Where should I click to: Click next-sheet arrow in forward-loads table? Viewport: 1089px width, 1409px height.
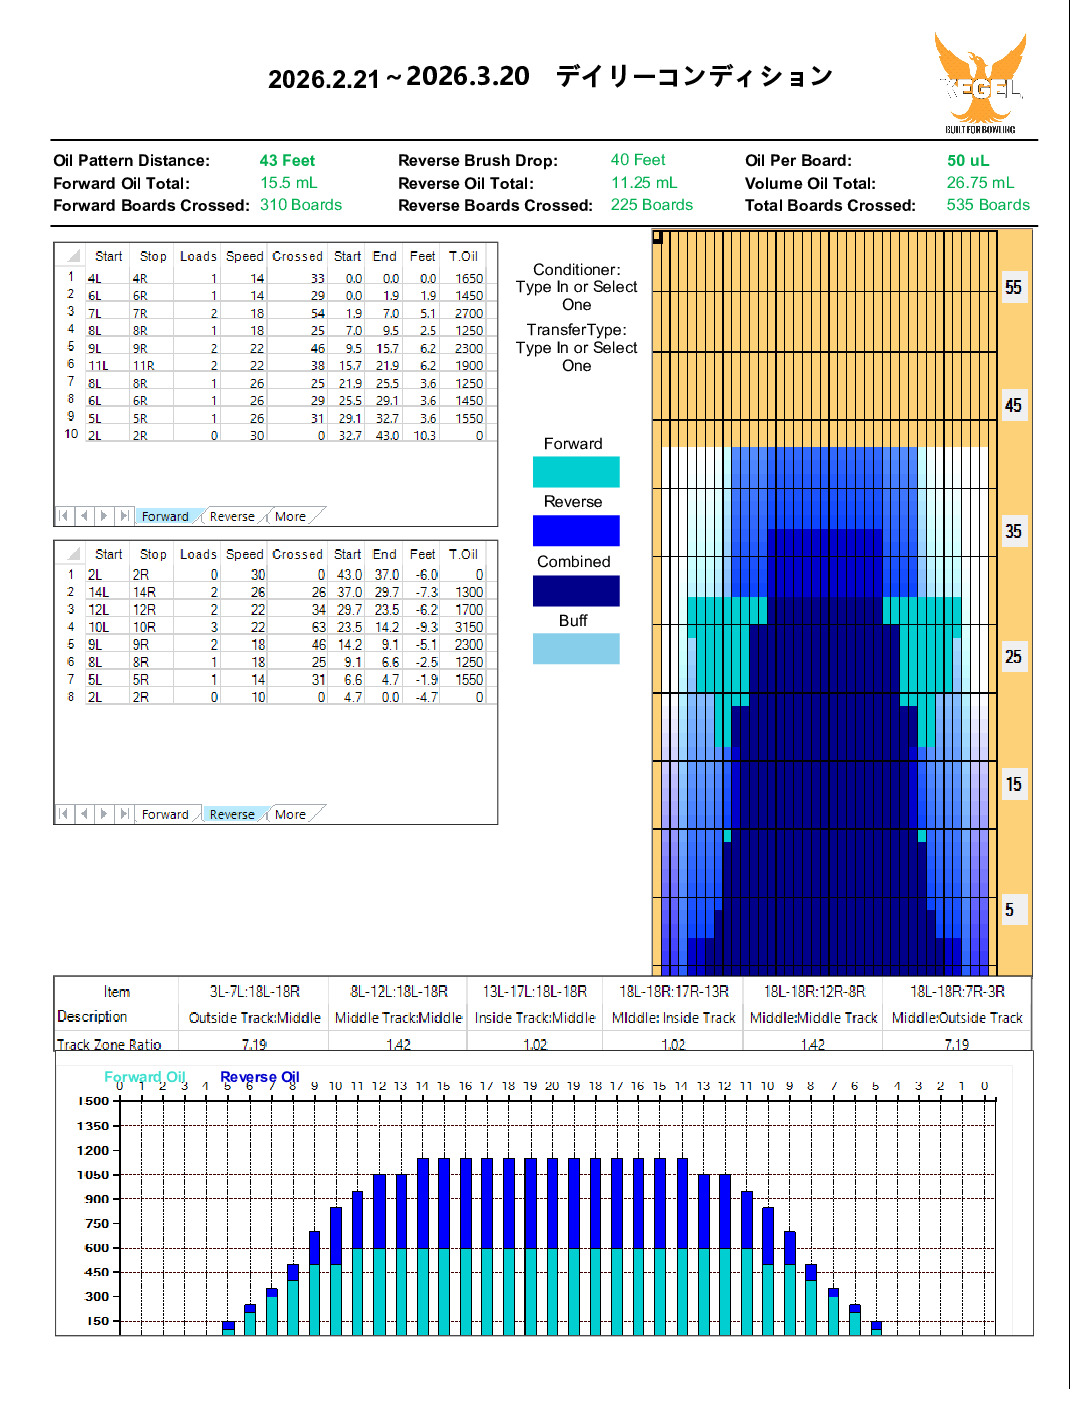104,516
